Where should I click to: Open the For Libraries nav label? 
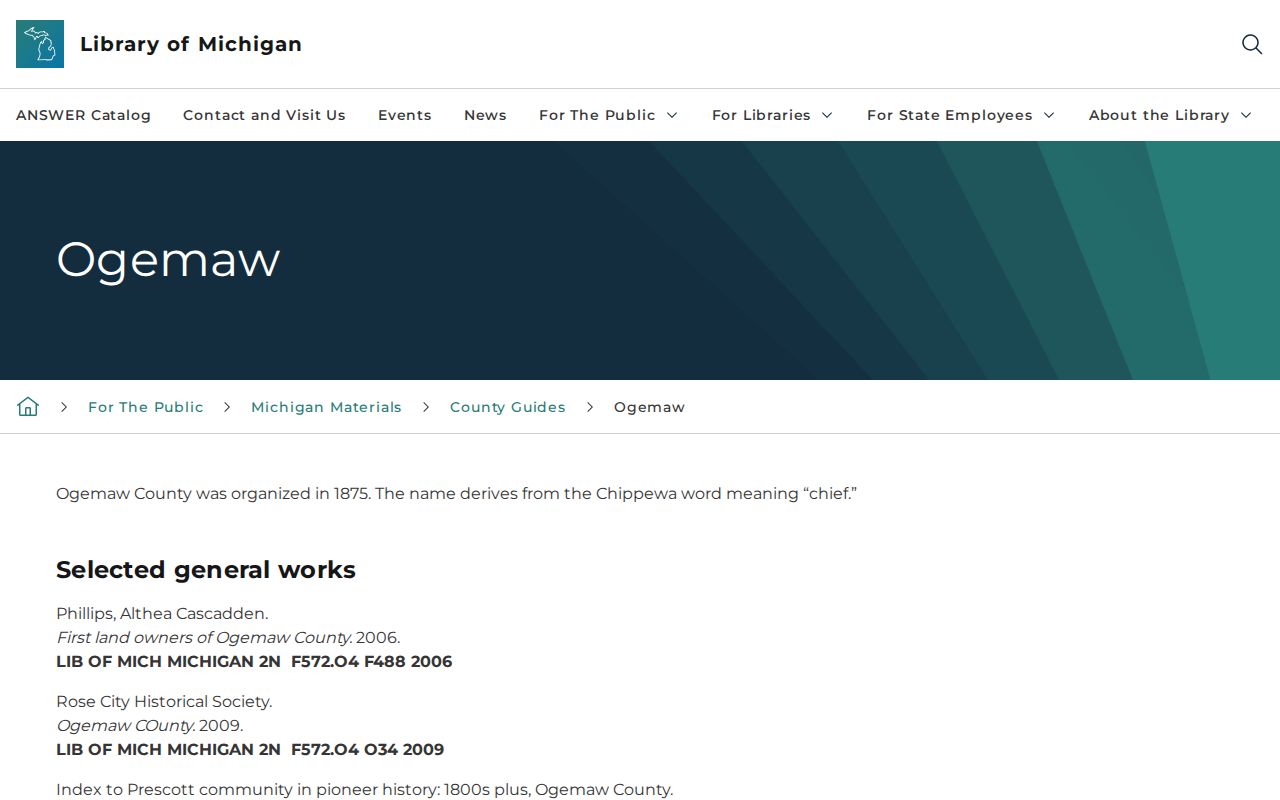pyautogui.click(x=761, y=115)
